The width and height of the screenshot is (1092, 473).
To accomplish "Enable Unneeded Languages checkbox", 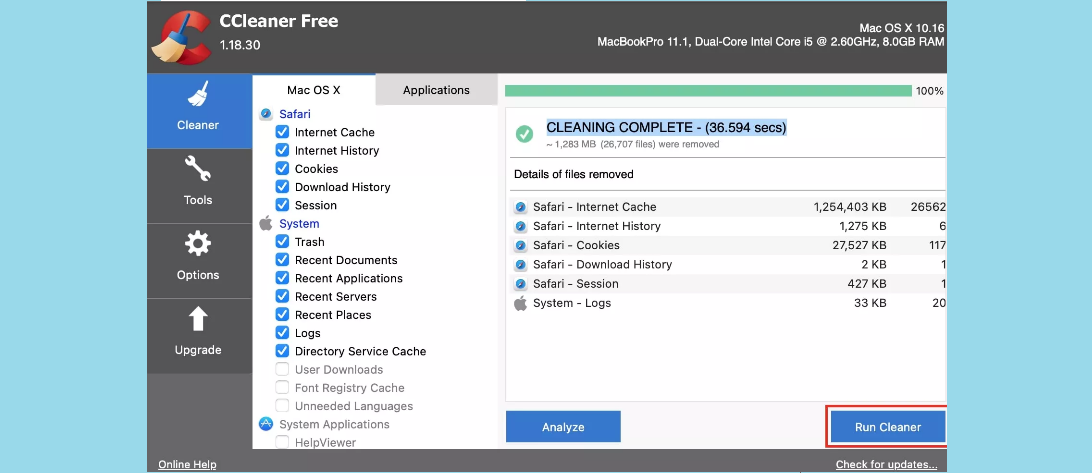I will 282,405.
